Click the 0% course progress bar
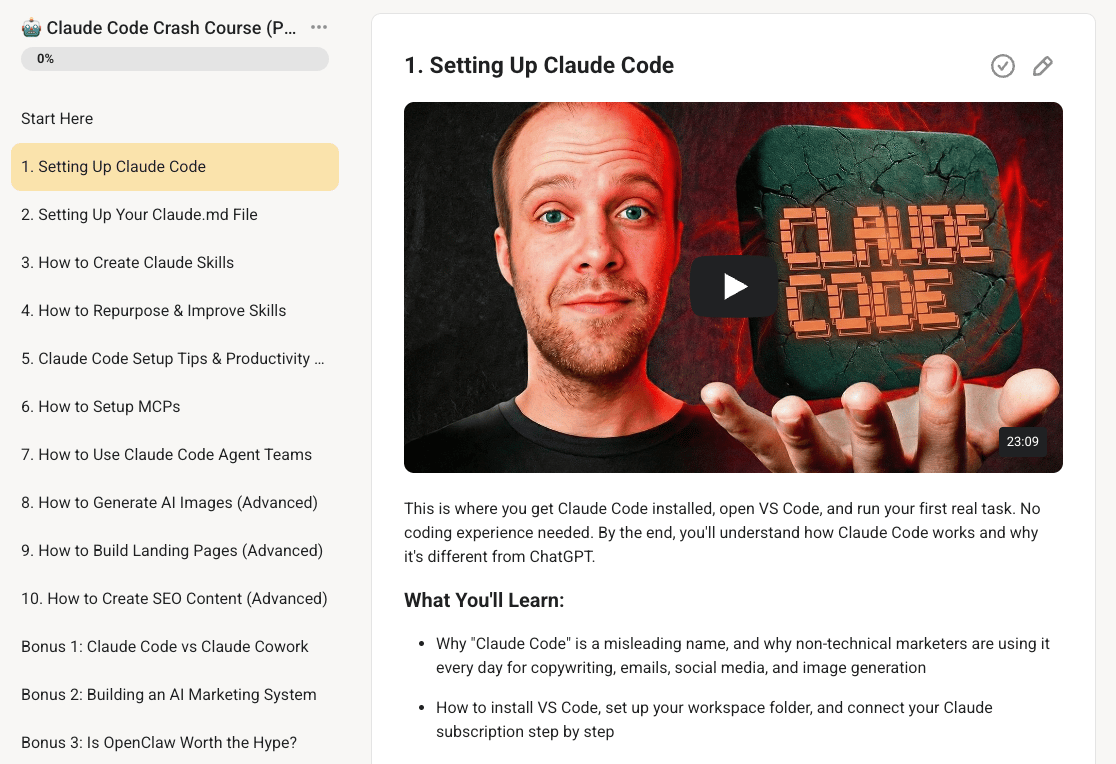This screenshot has height=764, width=1116. click(x=174, y=58)
